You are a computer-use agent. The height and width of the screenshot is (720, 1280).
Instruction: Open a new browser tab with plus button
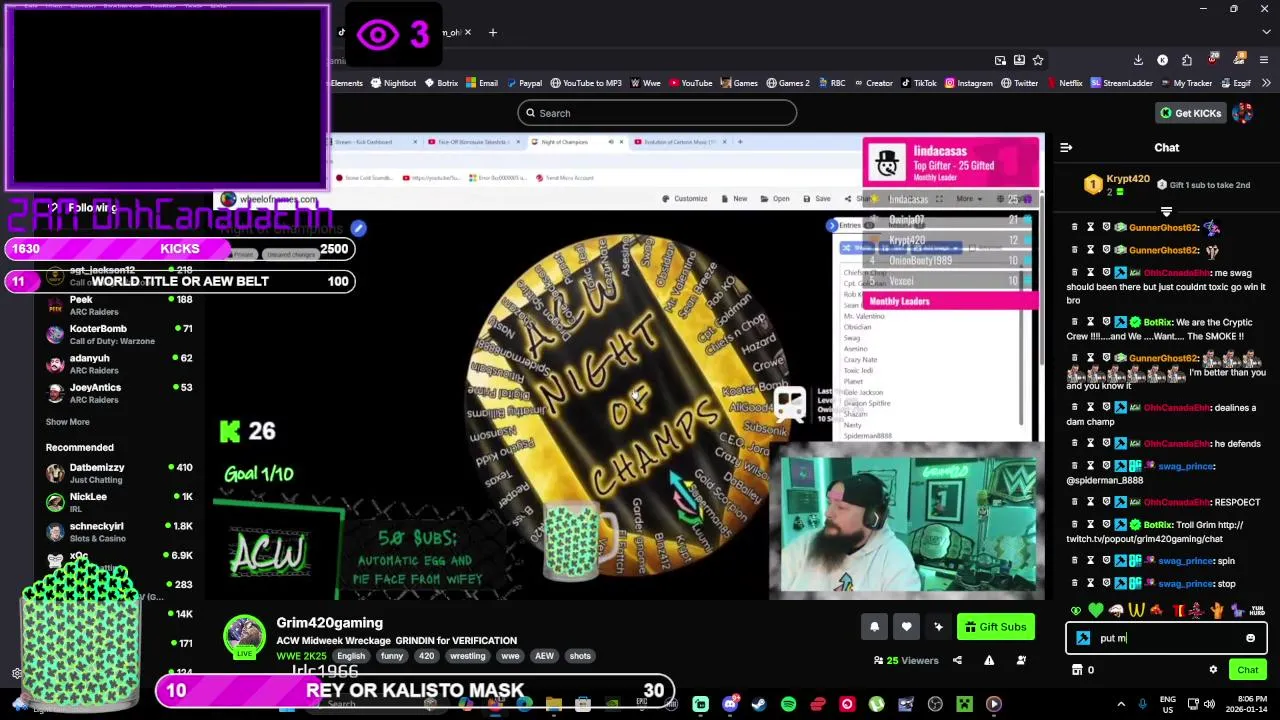492,33
